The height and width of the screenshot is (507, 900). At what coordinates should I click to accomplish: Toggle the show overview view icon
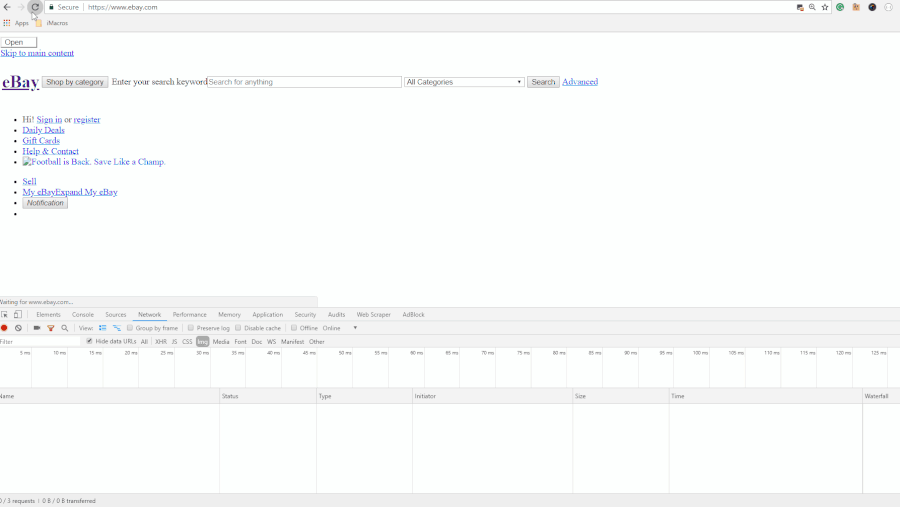(x=117, y=328)
